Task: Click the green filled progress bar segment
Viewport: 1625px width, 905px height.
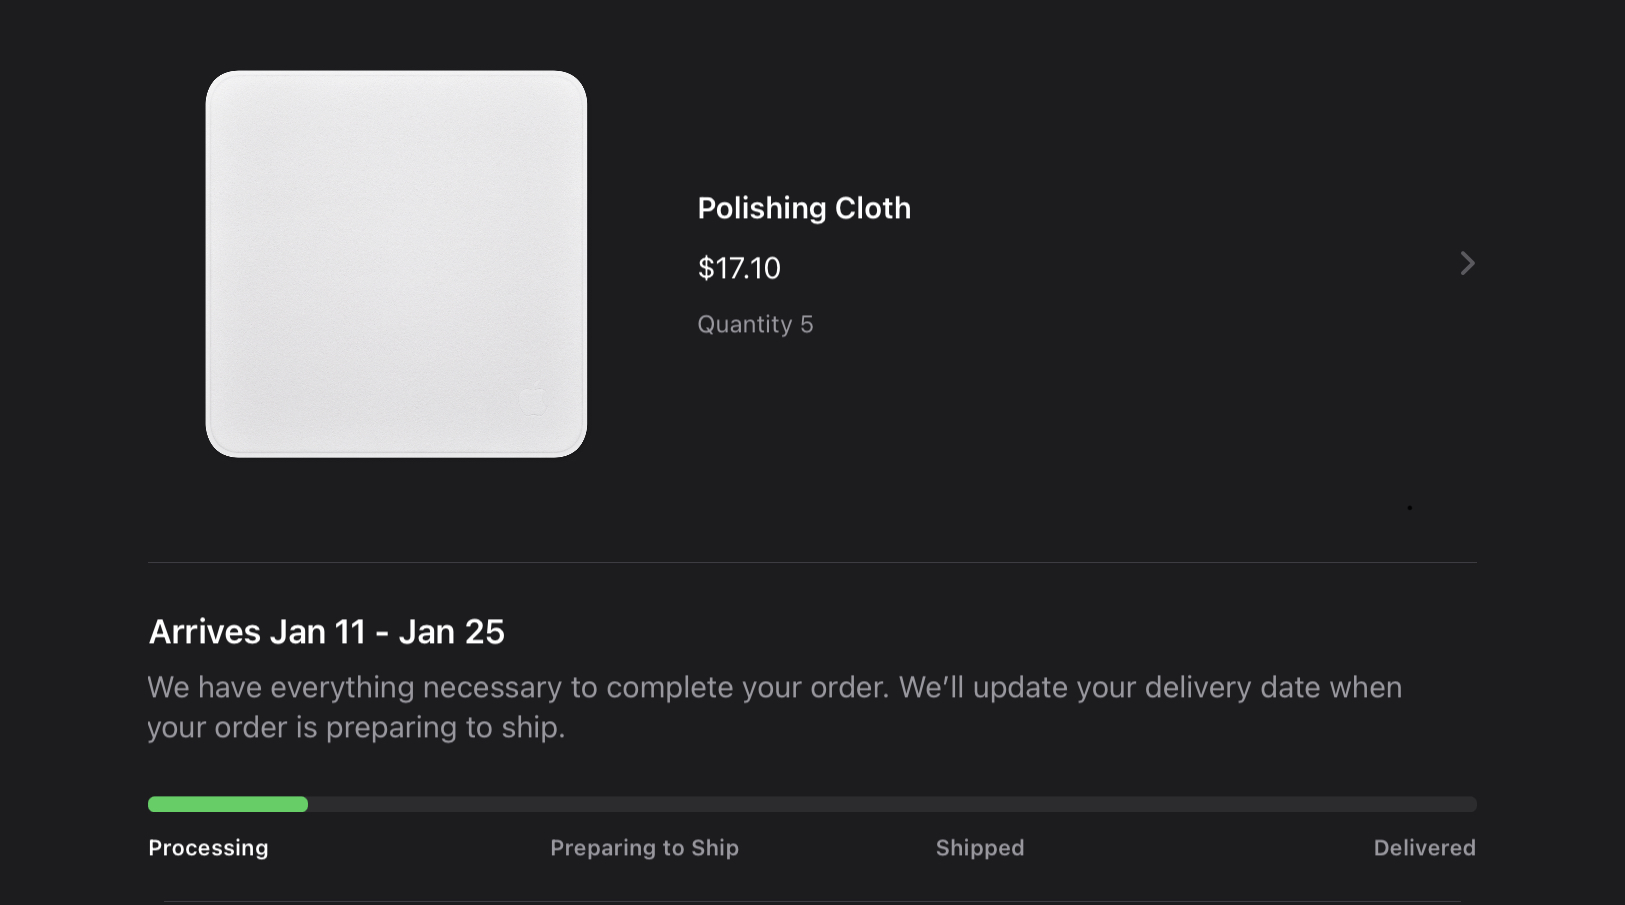Action: click(x=228, y=804)
